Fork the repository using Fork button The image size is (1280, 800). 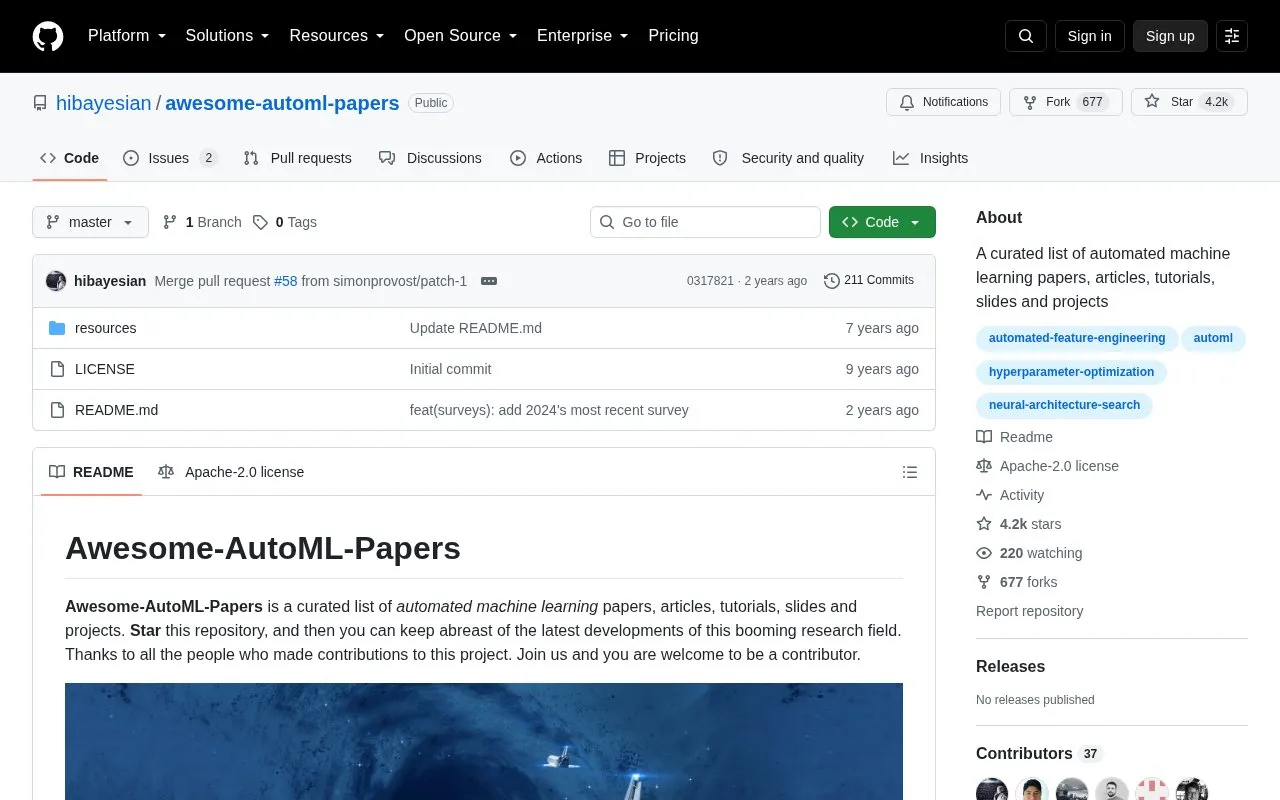click(x=1065, y=102)
